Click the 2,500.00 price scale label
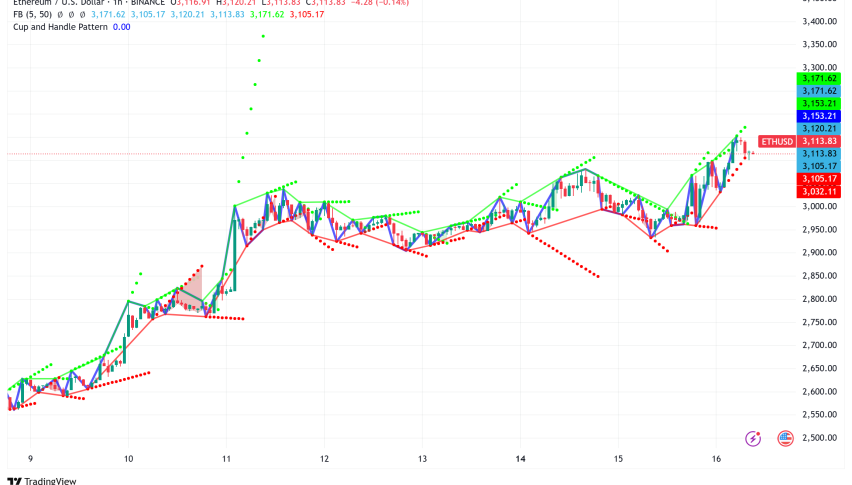 pos(819,437)
